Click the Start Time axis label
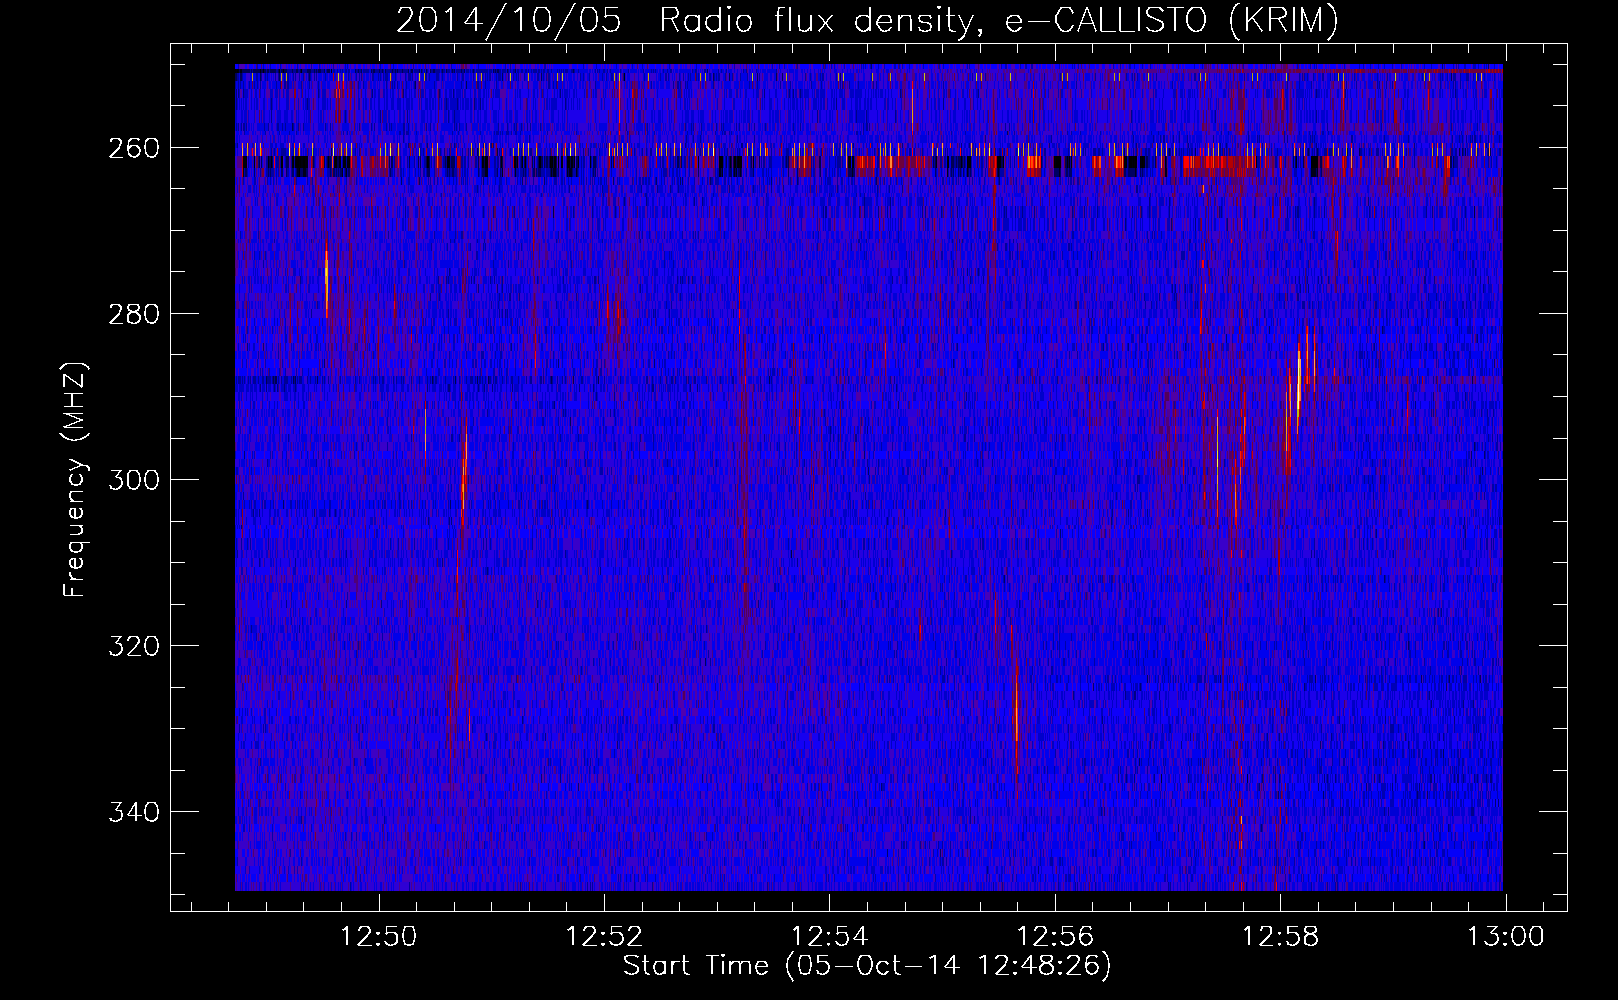1618x1000 pixels. pos(867,966)
